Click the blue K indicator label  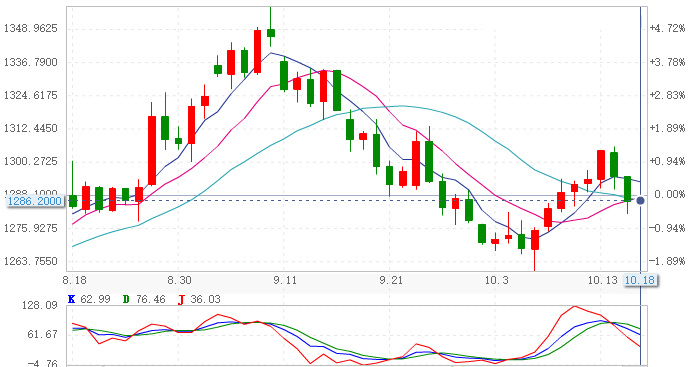(72, 299)
